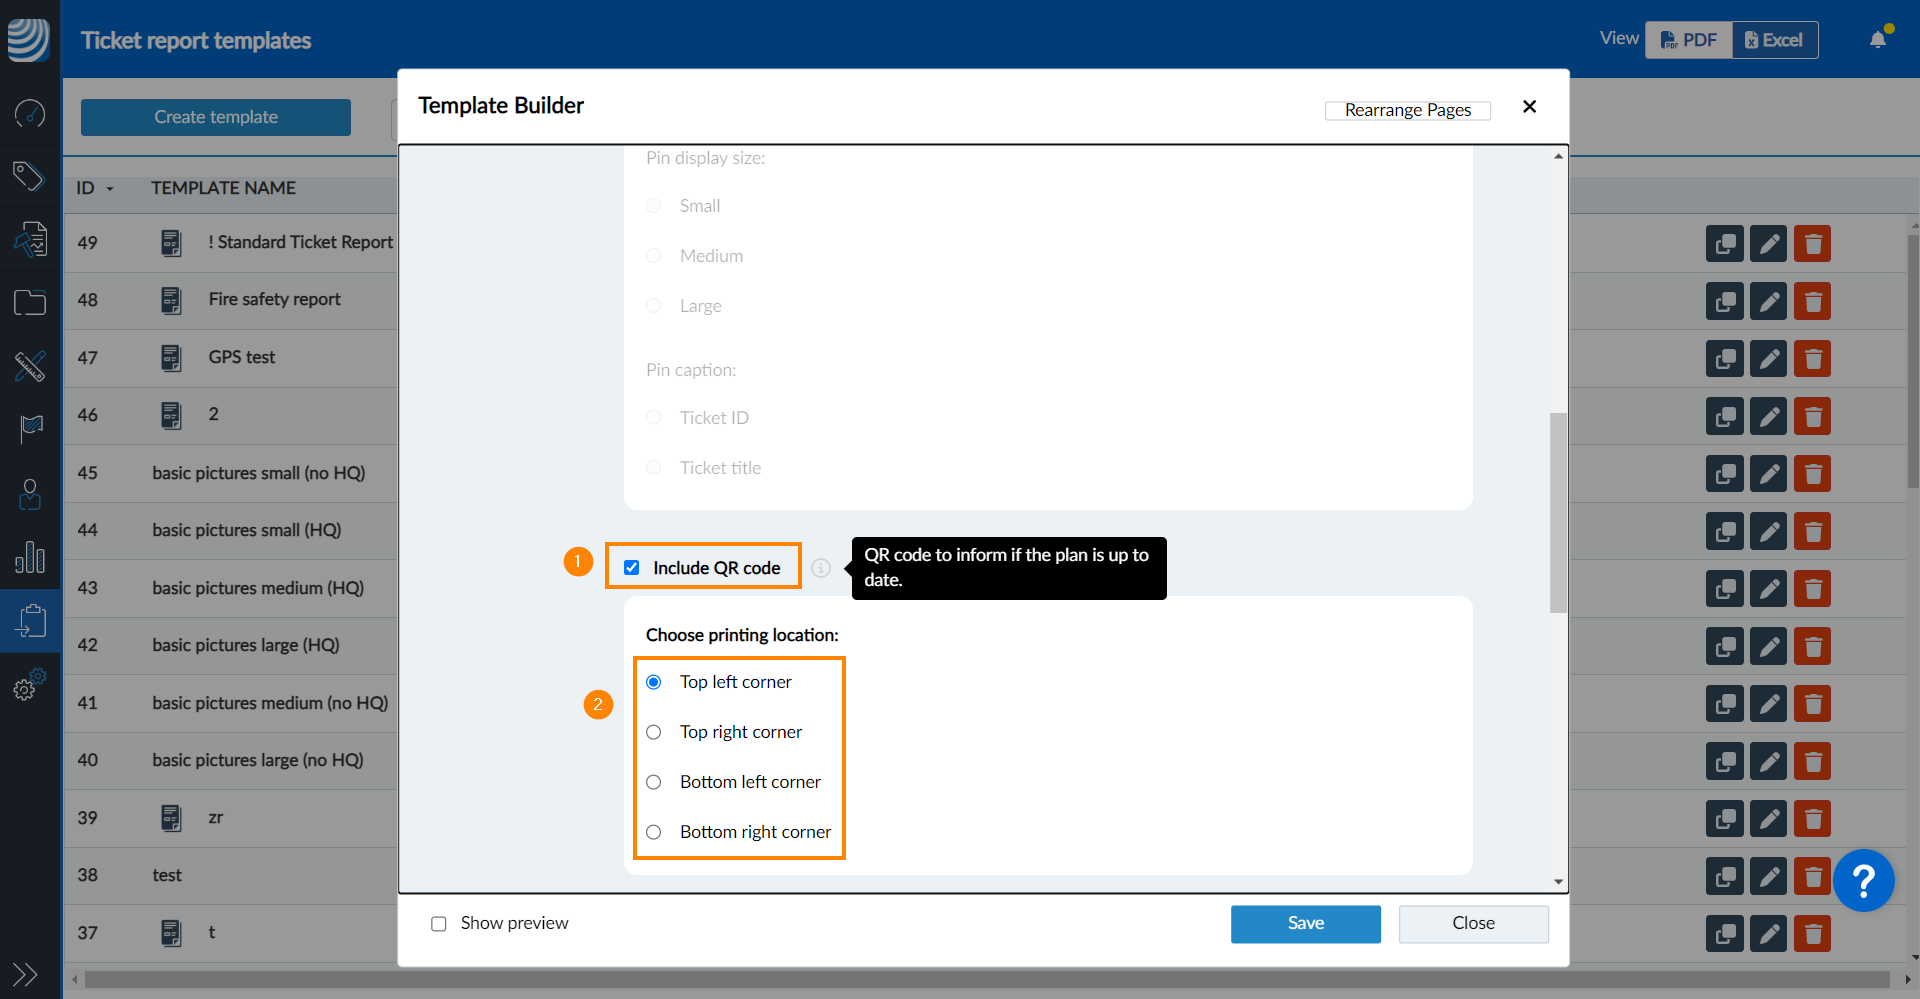Click the QR code info icon
The width and height of the screenshot is (1920, 999).
(x=820, y=568)
